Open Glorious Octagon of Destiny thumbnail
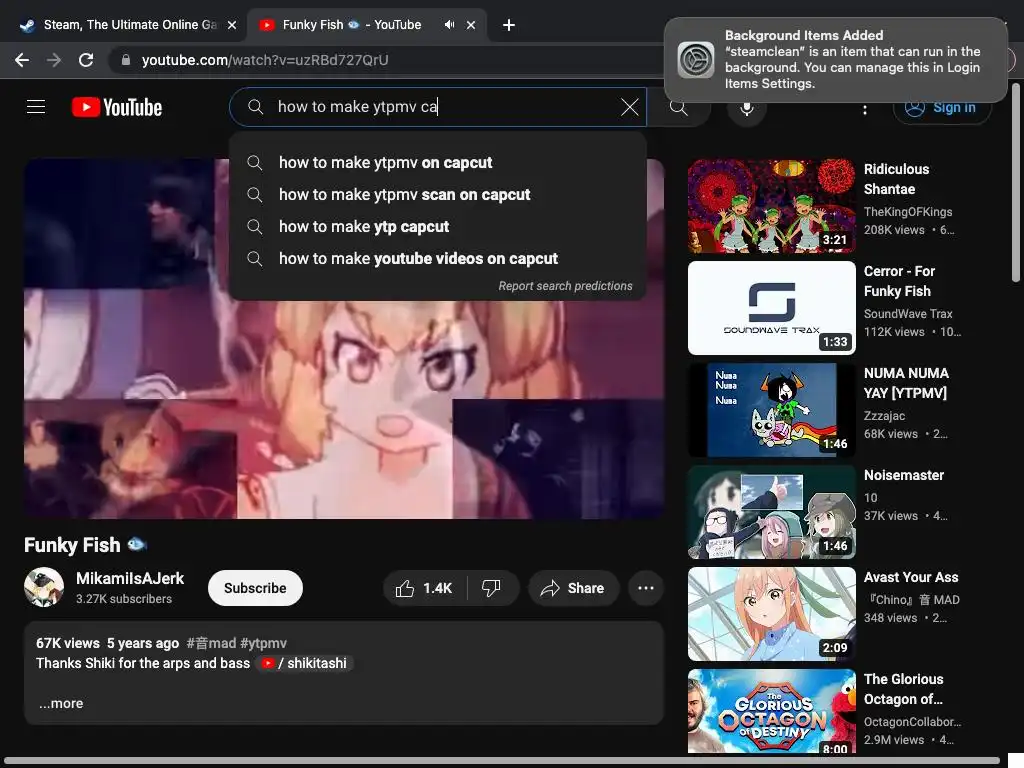Viewport: 1024px width, 768px height. pyautogui.click(x=771, y=711)
